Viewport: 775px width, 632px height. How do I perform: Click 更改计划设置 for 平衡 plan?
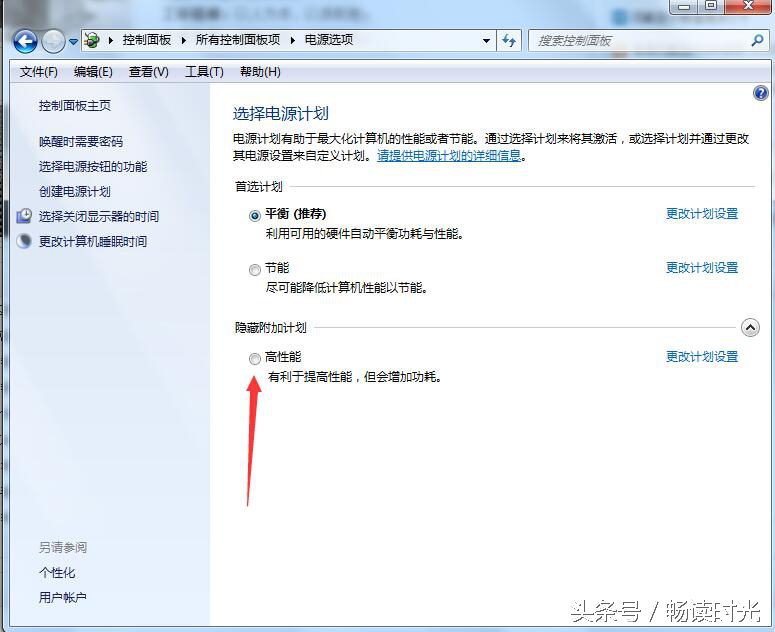[x=702, y=214]
